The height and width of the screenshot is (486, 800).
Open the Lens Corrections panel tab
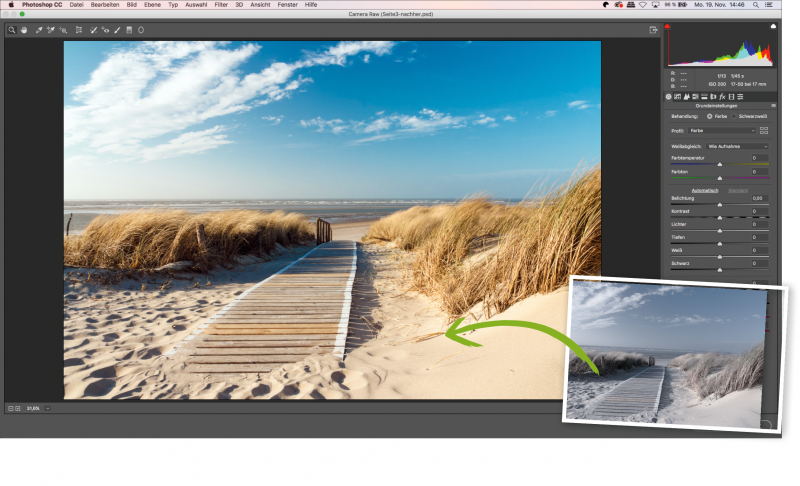pyautogui.click(x=713, y=96)
